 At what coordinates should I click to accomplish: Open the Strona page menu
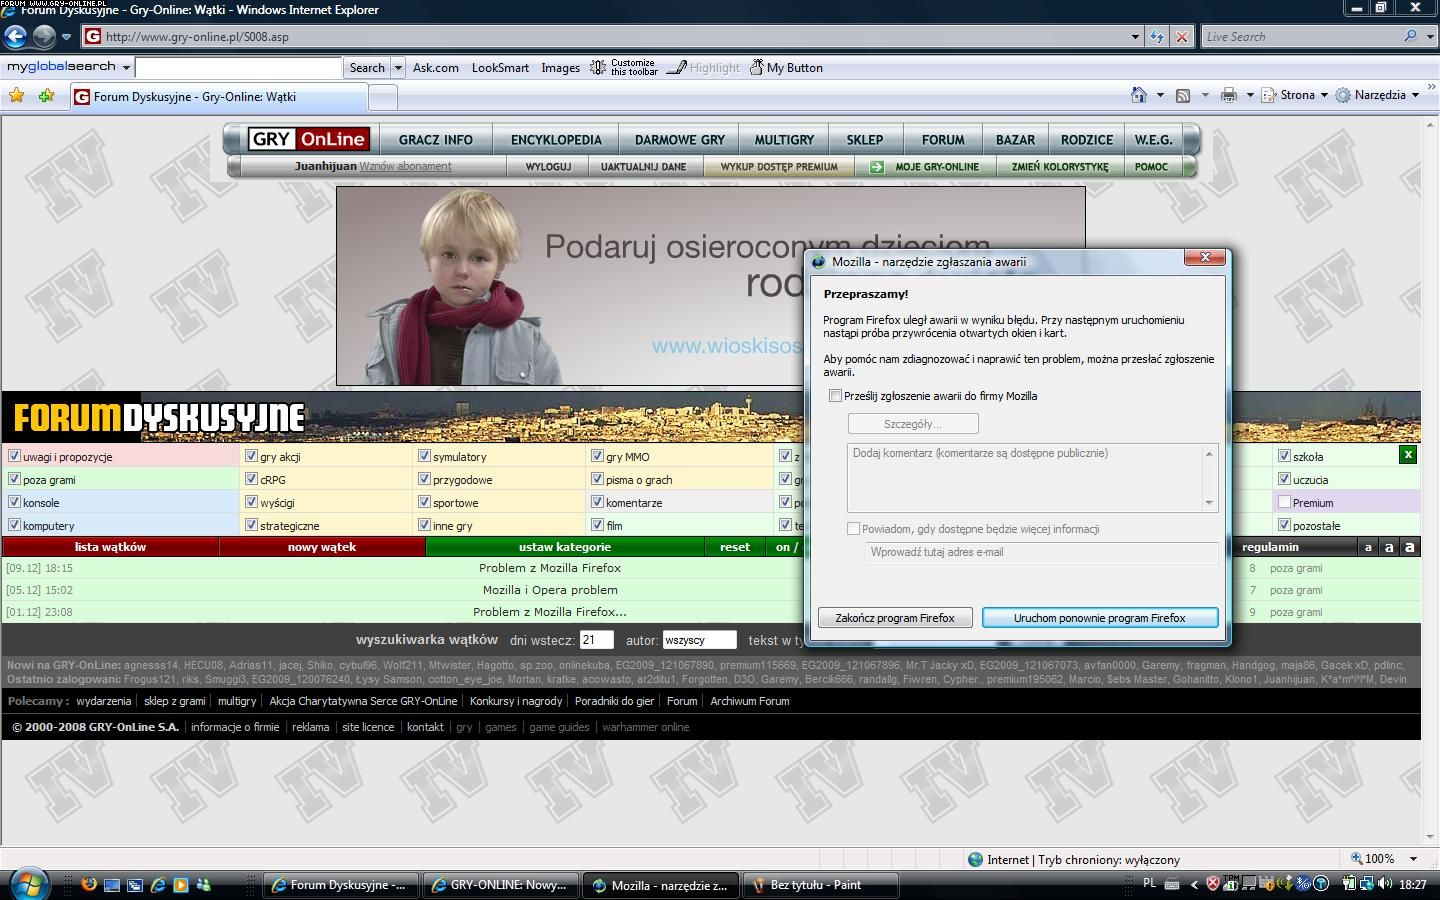pos(1296,95)
